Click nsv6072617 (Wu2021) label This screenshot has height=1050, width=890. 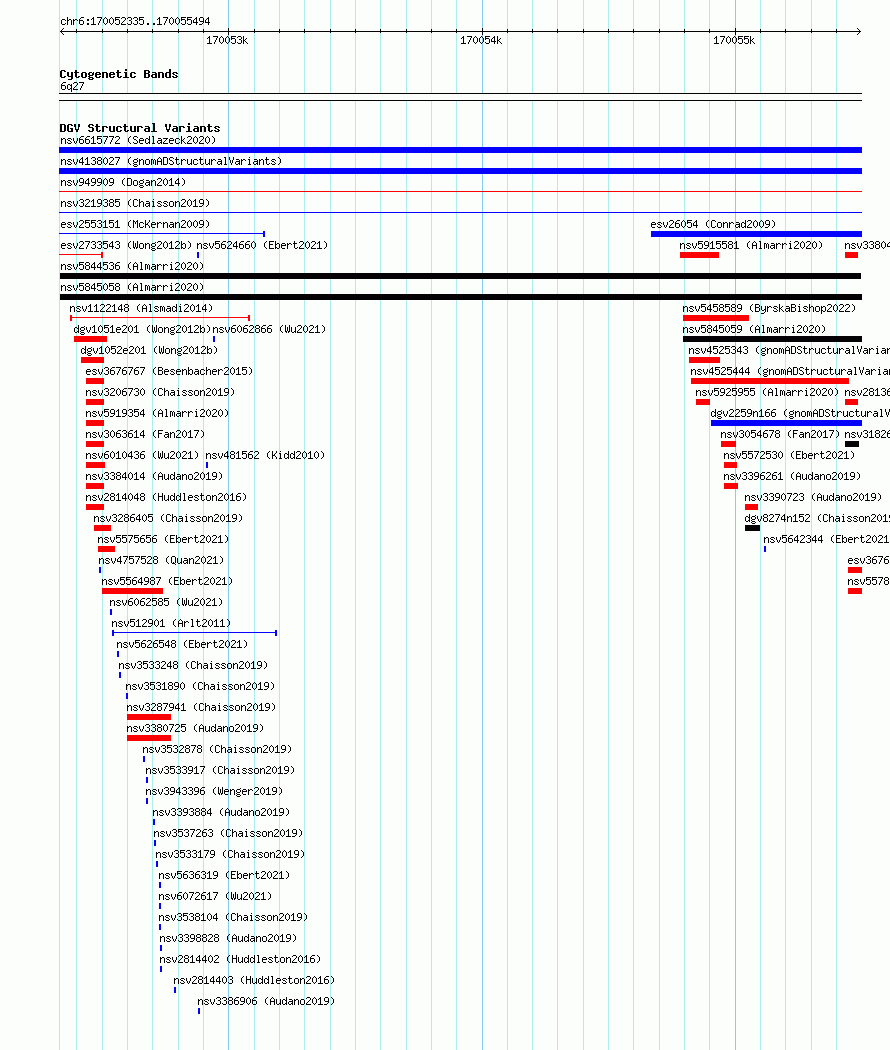coord(215,896)
